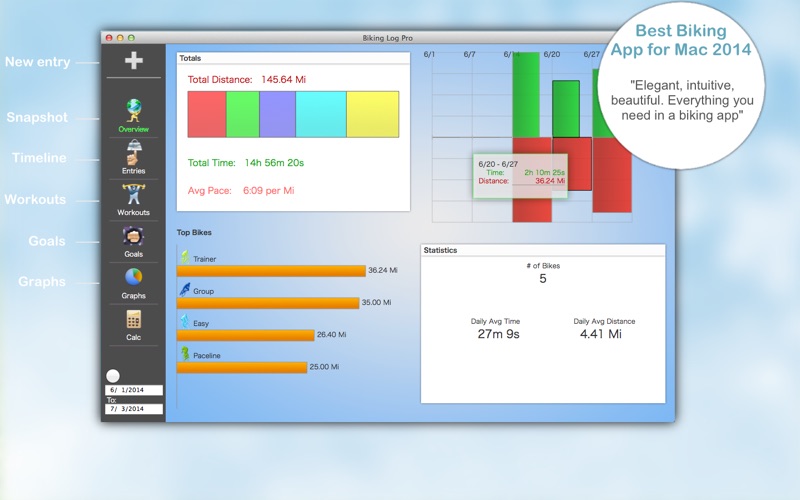This screenshot has height=500, width=800.
Task: Open the Overview globe icon
Action: click(x=134, y=111)
